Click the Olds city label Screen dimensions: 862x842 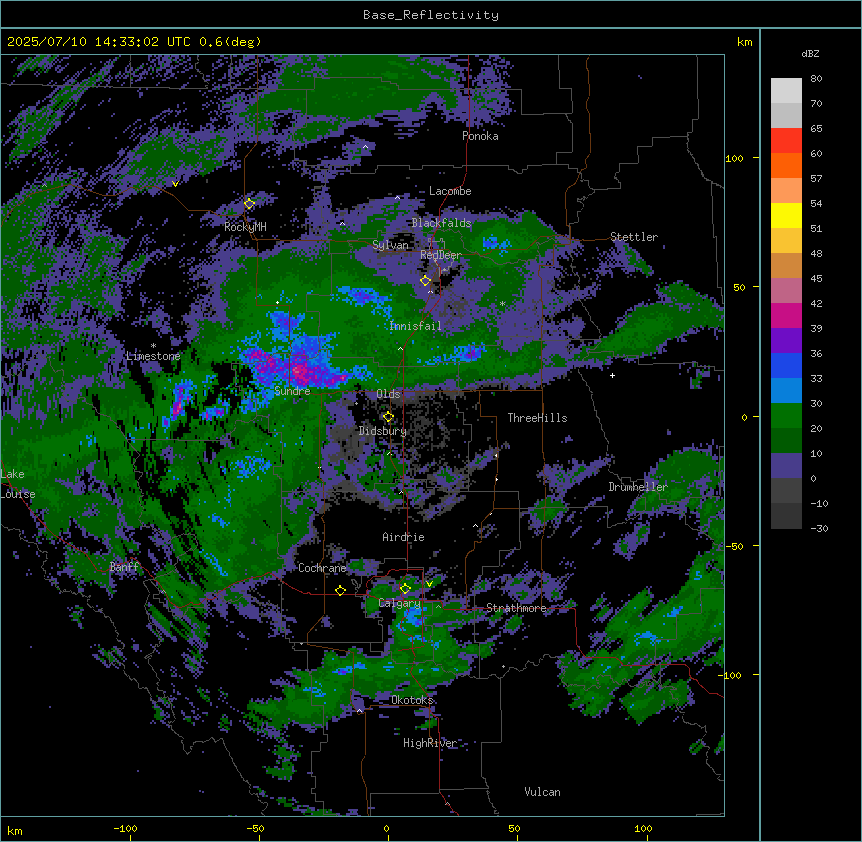pos(388,394)
